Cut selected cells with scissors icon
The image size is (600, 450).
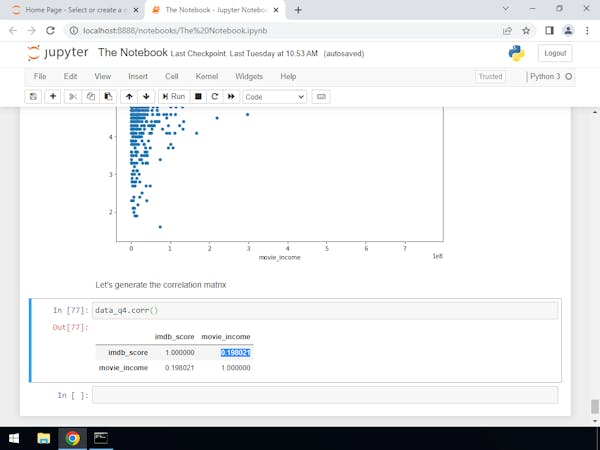(x=73, y=97)
